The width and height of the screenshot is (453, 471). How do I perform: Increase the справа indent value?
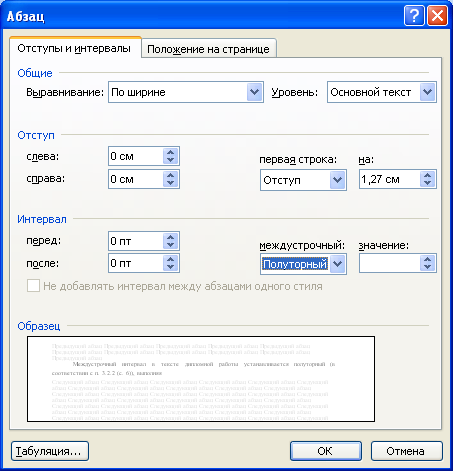click(170, 175)
